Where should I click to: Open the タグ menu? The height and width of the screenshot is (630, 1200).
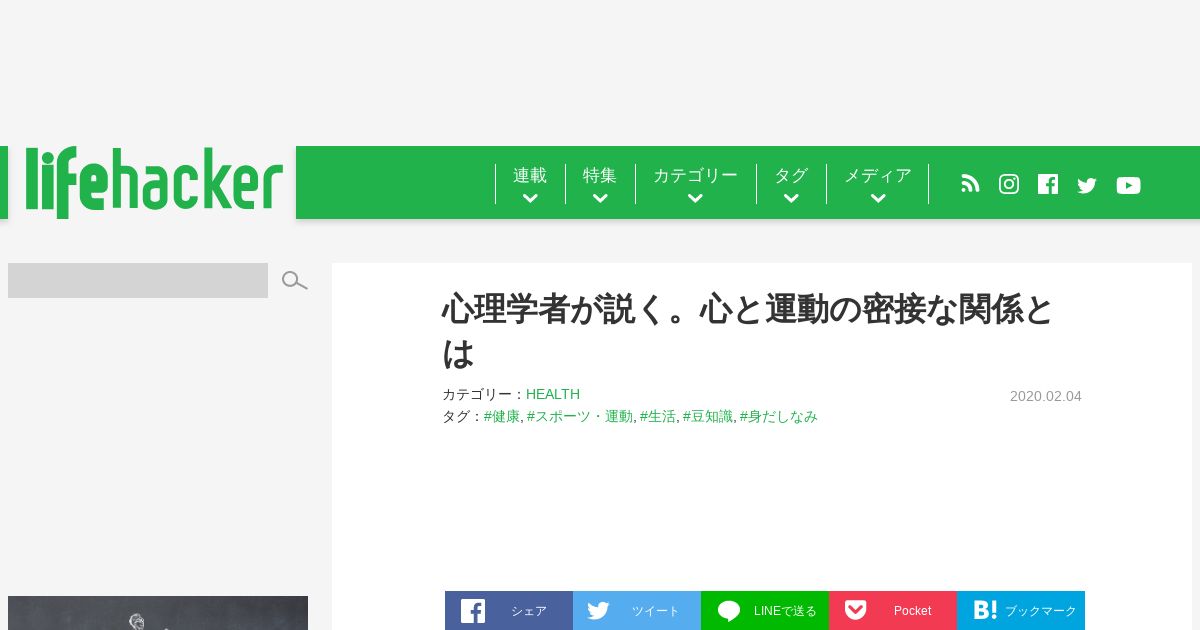point(791,176)
